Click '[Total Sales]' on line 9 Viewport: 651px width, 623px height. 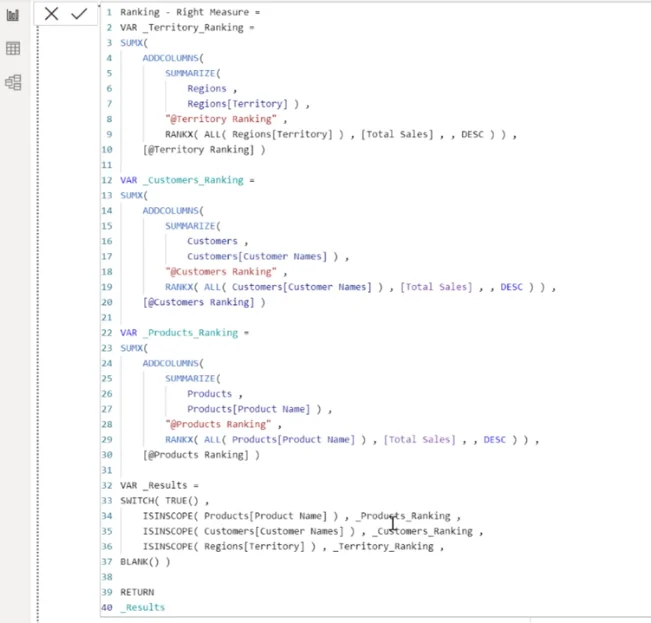coord(397,134)
